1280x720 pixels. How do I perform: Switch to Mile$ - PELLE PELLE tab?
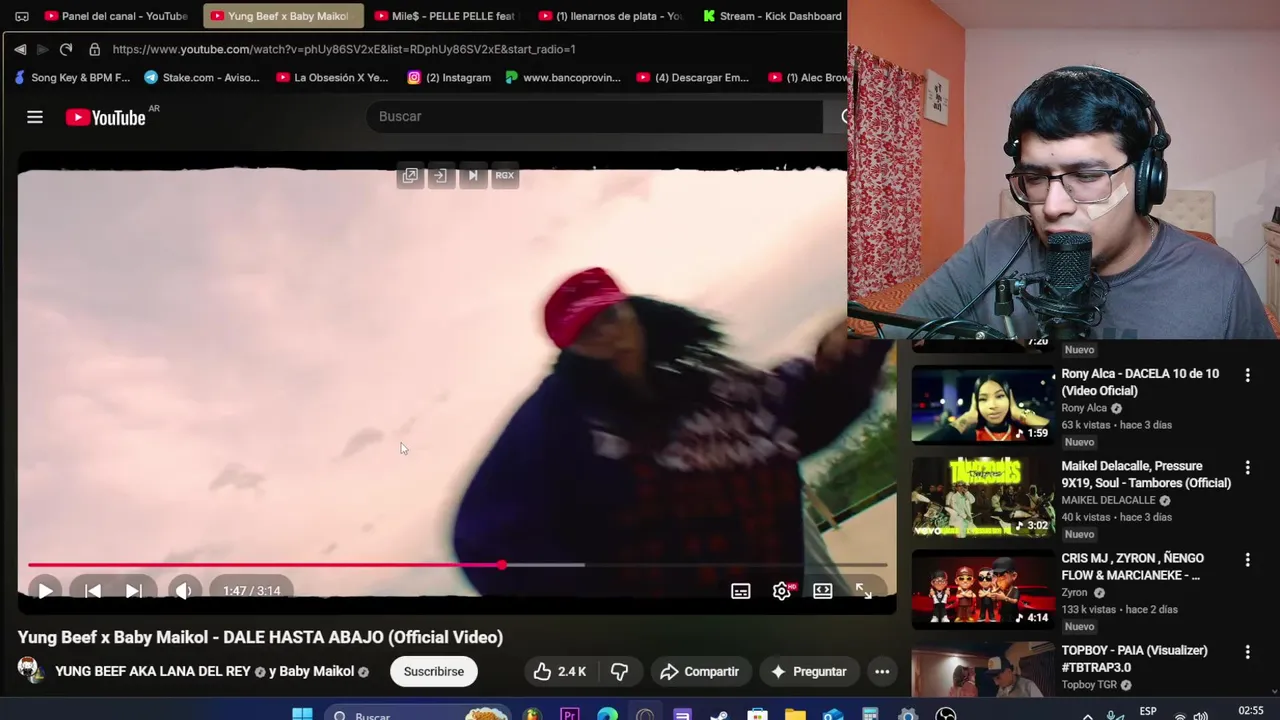tap(445, 16)
